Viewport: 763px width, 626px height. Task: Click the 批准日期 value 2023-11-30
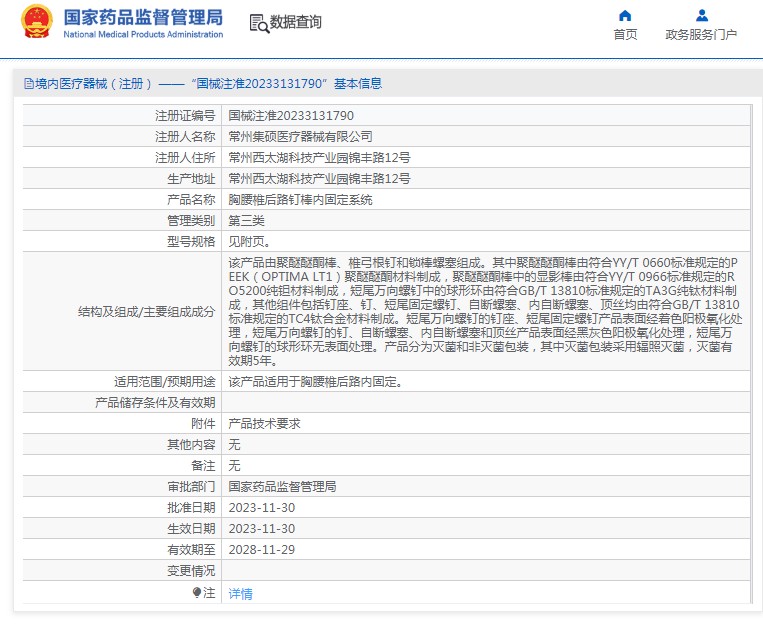pyautogui.click(x=262, y=508)
